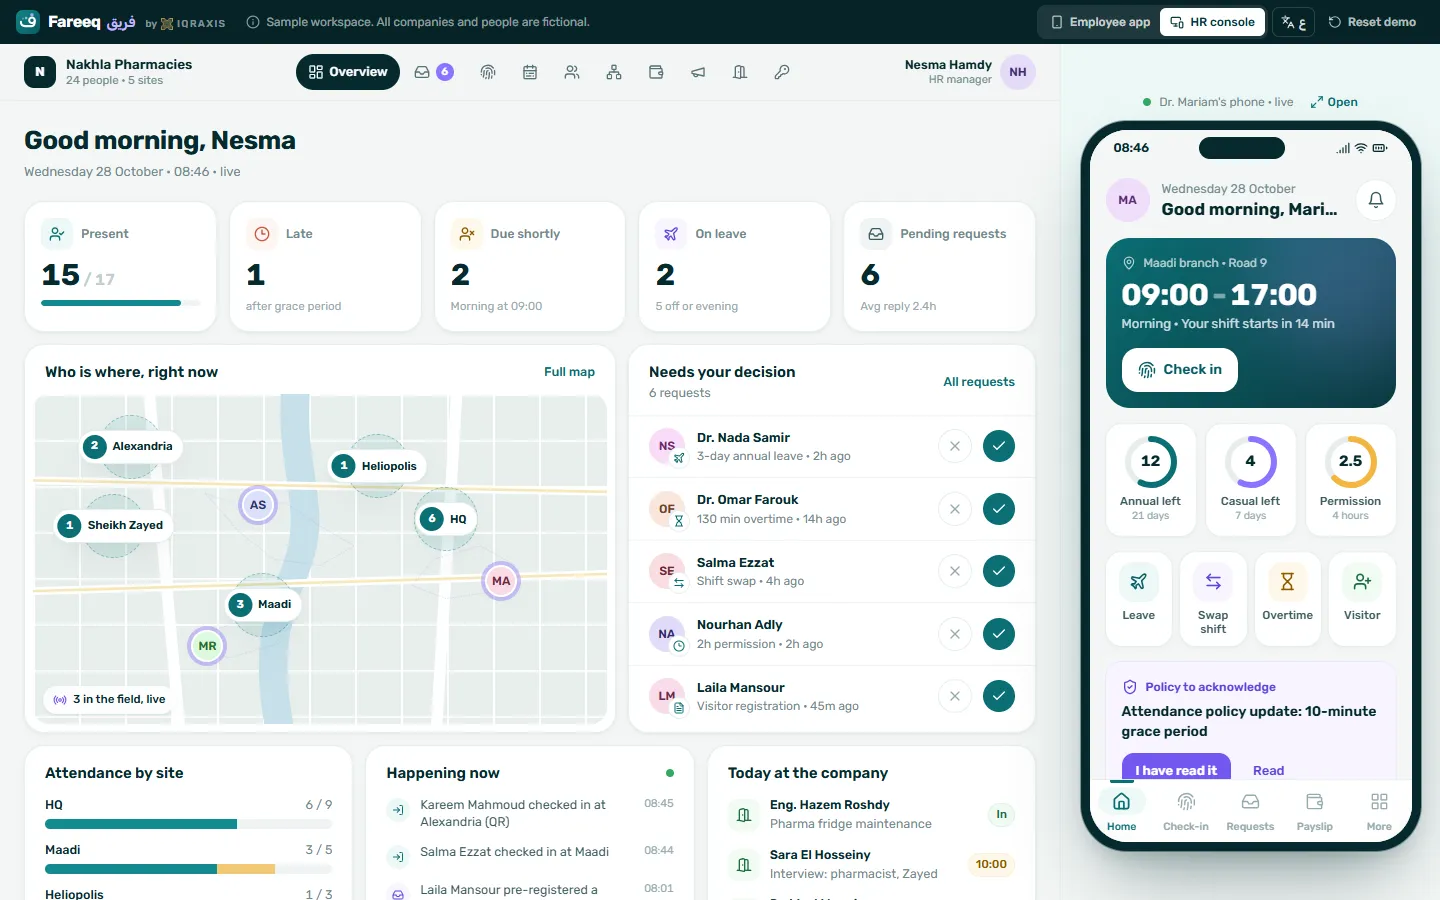Switch to HR console view
This screenshot has height=900, width=1440.
point(1213,22)
